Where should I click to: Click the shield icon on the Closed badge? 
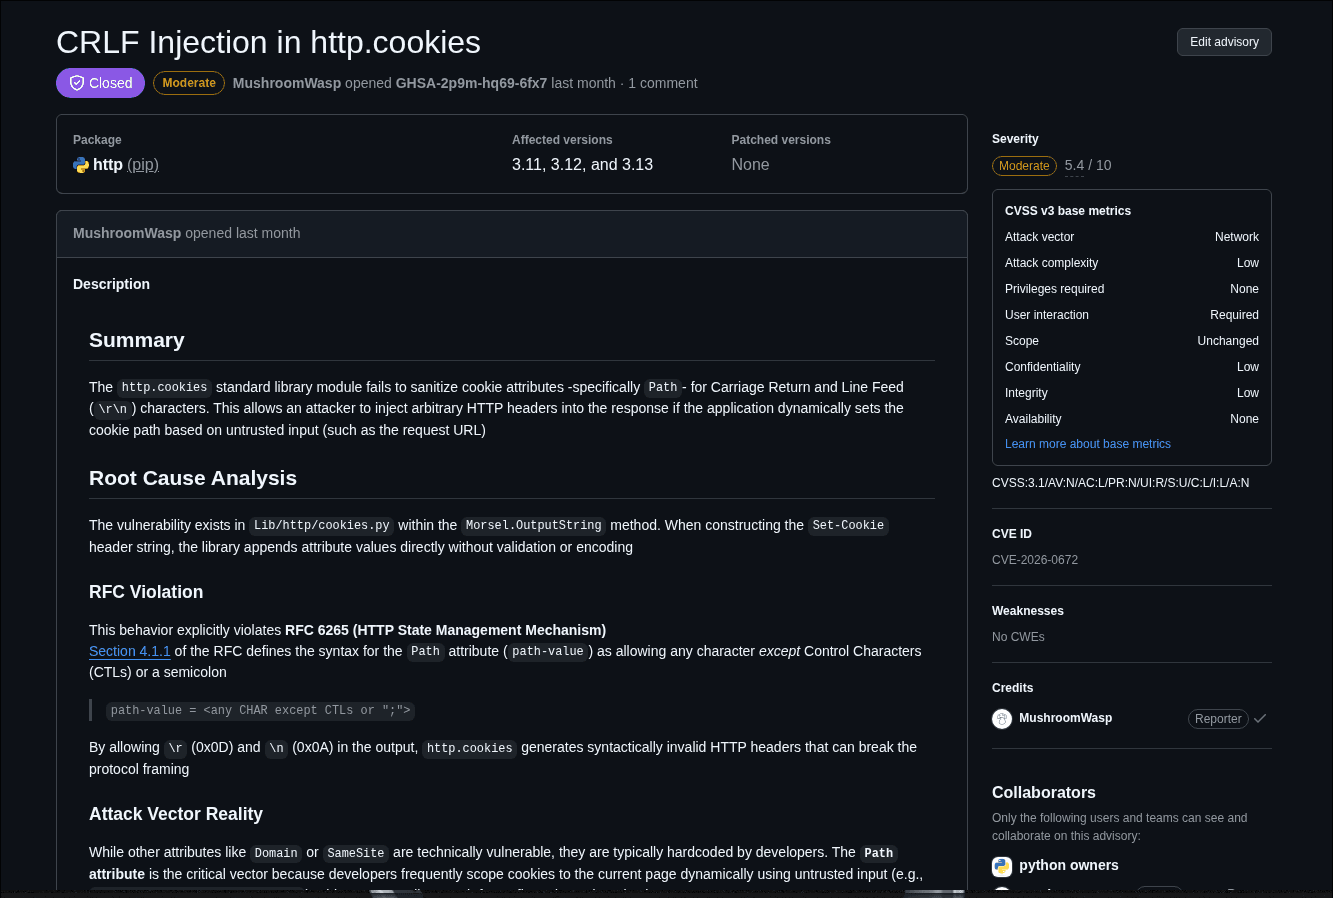pyautogui.click(x=77, y=83)
